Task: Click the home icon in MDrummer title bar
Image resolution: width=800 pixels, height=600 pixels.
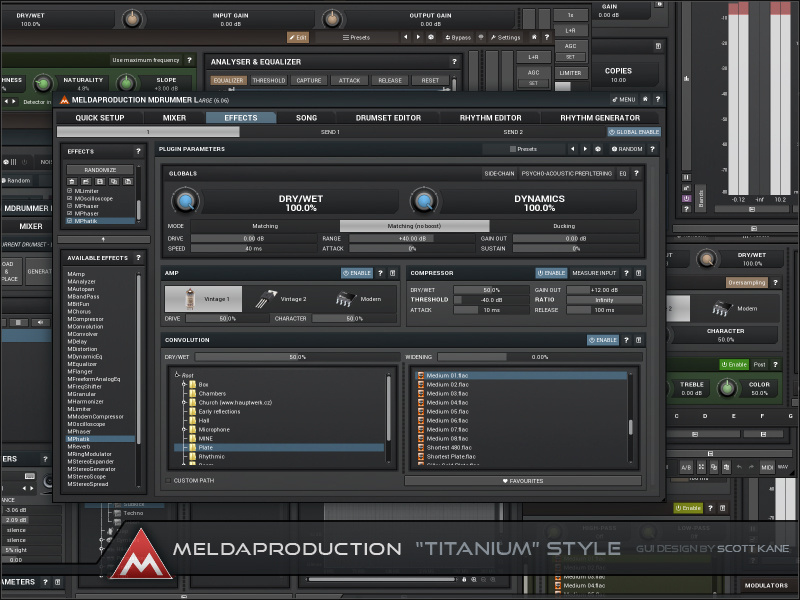Action: 645,100
